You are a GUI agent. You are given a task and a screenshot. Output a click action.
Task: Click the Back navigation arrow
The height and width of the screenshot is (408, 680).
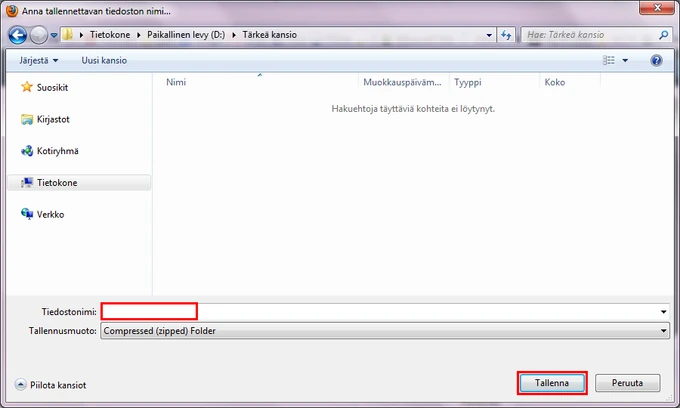click(18, 35)
